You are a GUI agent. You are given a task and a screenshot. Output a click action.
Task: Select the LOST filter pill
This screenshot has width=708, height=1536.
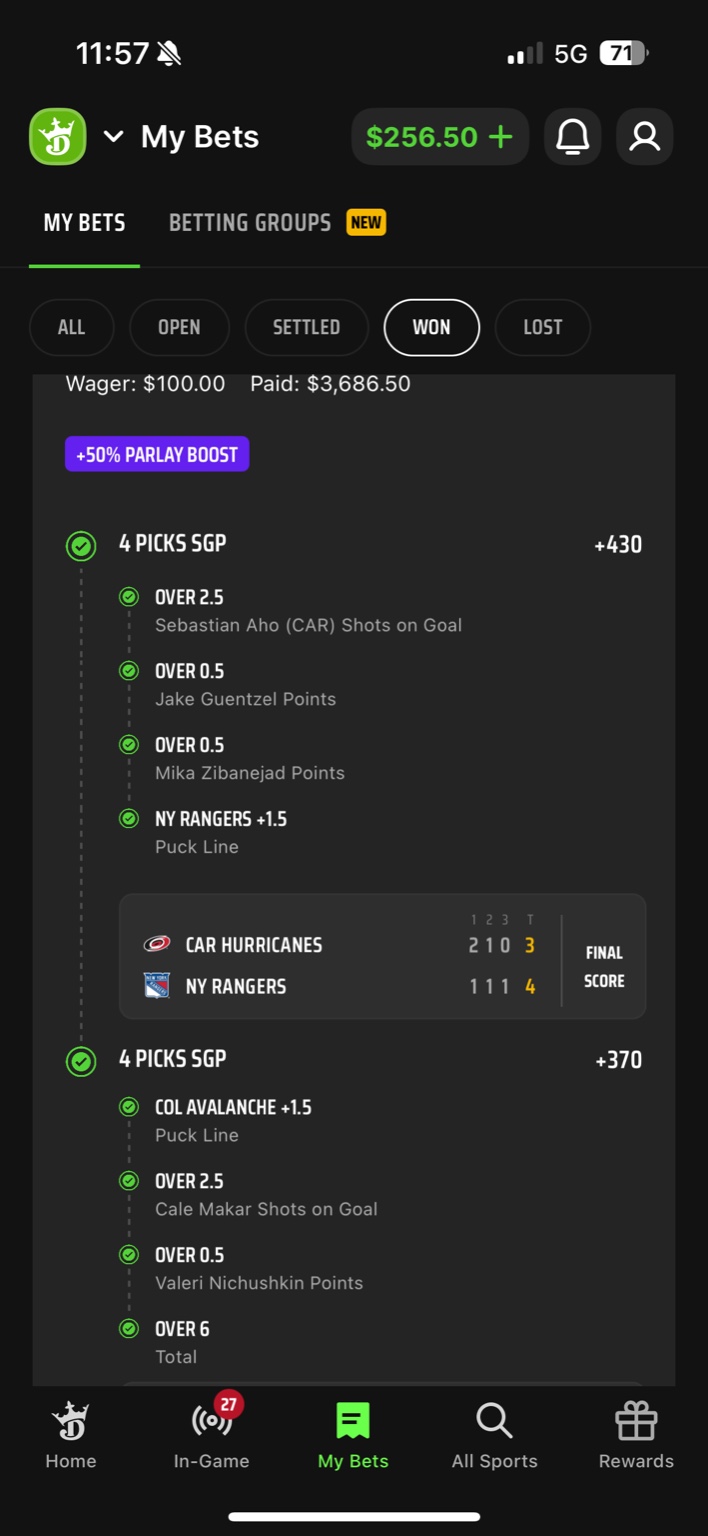point(542,327)
